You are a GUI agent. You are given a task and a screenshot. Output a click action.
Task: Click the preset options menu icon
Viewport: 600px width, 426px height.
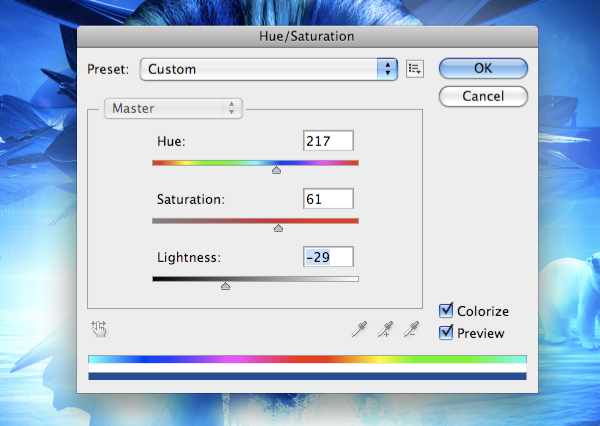point(415,69)
